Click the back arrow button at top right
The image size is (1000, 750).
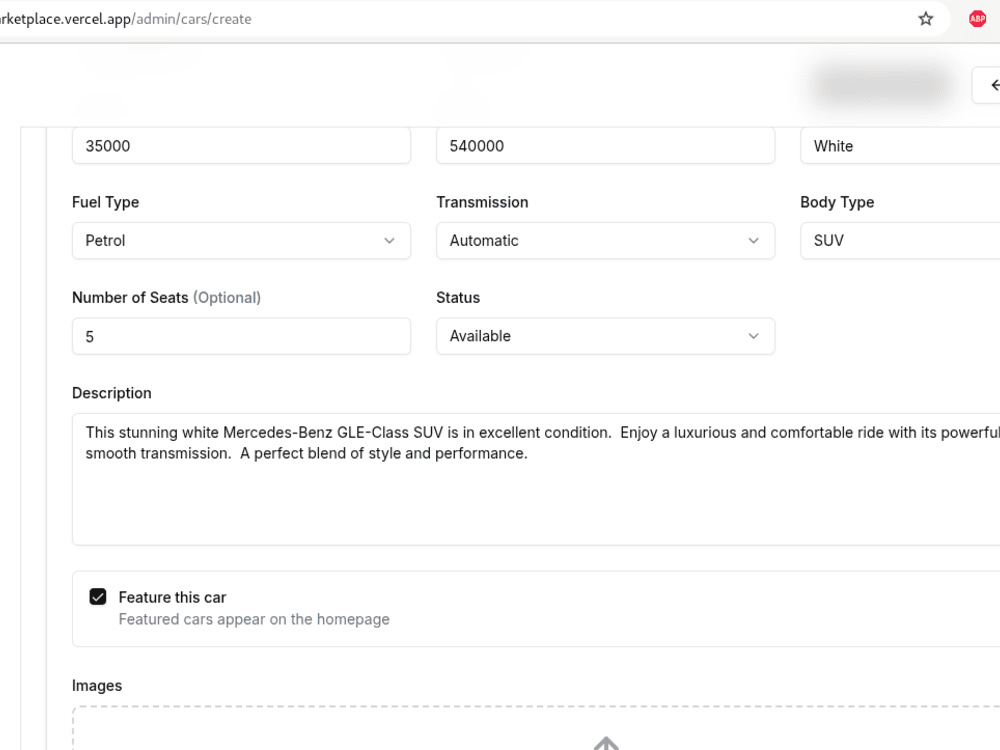point(987,85)
